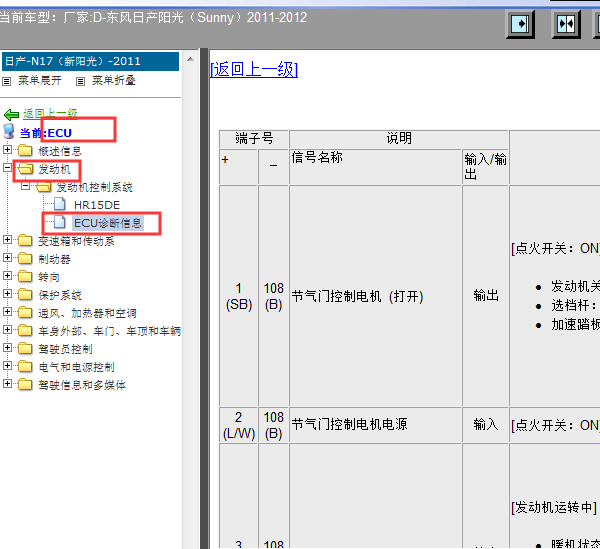Select the 发动机 folder
This screenshot has width=600, height=549.
click(x=54, y=169)
